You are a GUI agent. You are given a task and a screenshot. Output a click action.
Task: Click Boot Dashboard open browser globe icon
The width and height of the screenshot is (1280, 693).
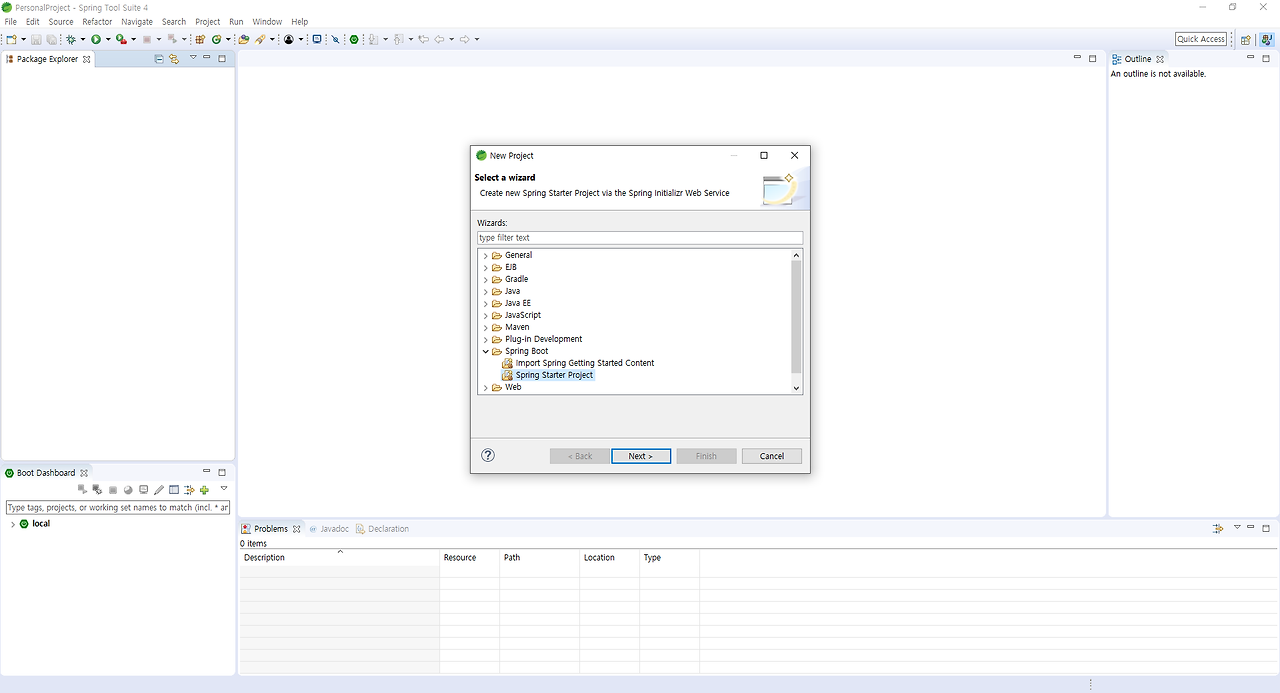point(128,490)
